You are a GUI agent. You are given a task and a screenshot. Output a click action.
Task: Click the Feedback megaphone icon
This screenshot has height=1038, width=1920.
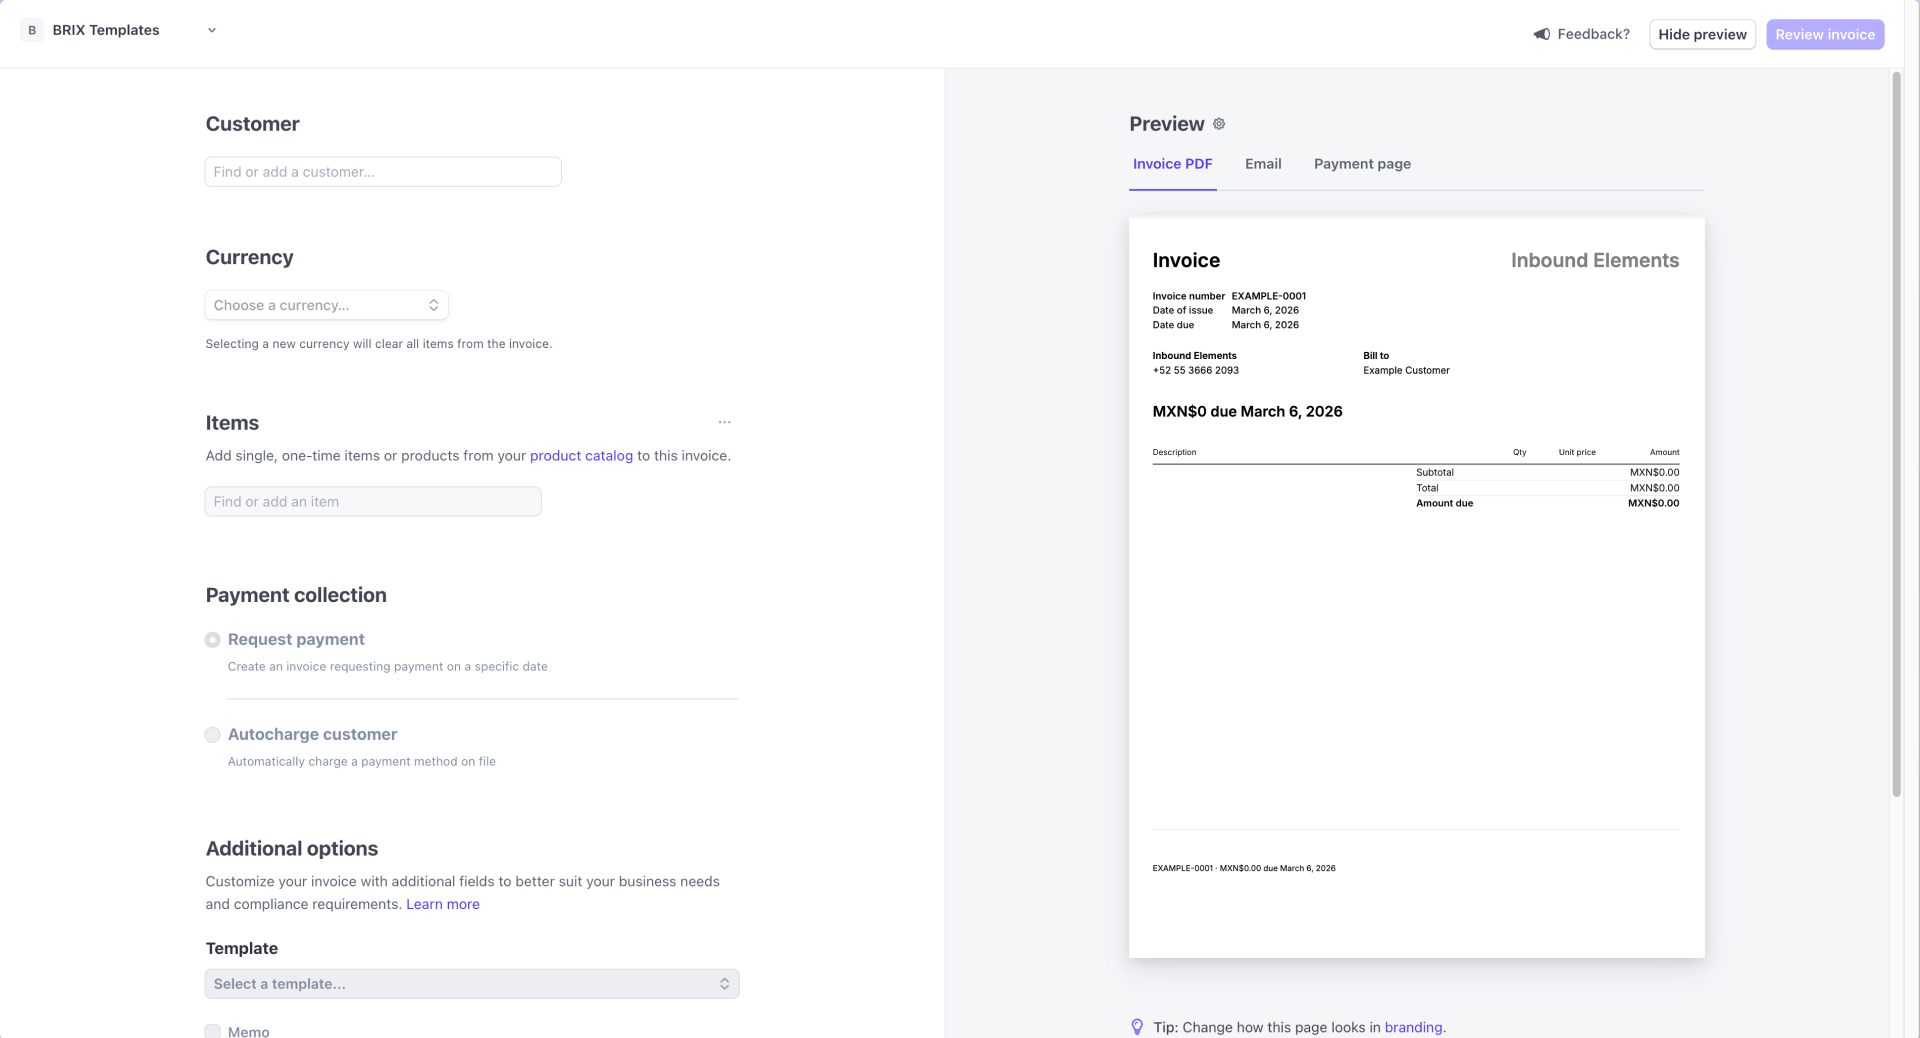(1542, 34)
